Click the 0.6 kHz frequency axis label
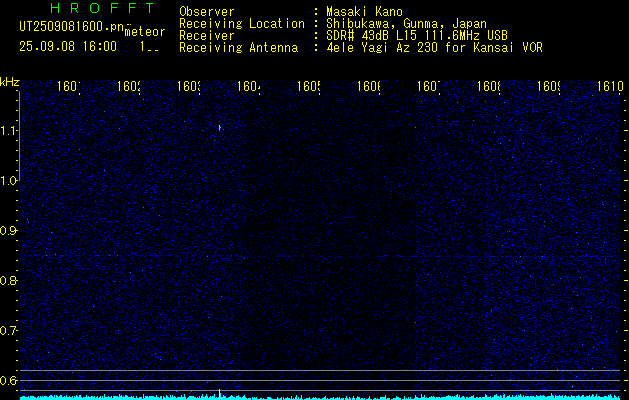The width and height of the screenshot is (629, 400). [x=8, y=380]
